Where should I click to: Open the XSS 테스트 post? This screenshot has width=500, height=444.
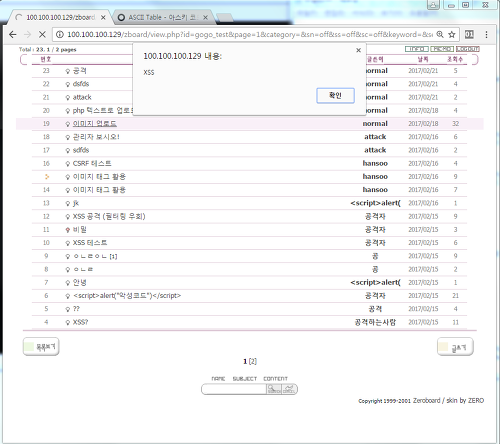(x=90, y=243)
